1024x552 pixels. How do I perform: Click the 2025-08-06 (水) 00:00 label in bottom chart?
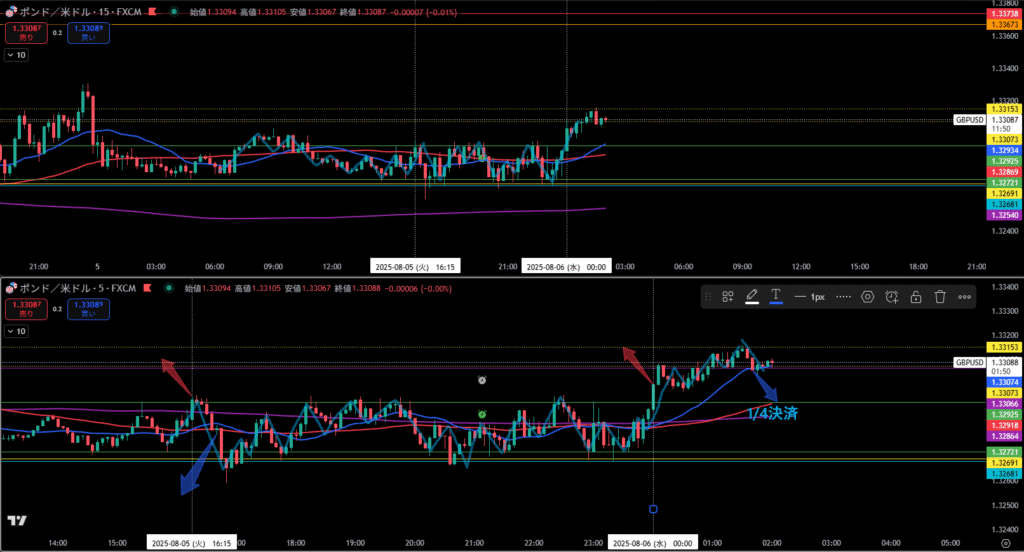pos(653,543)
